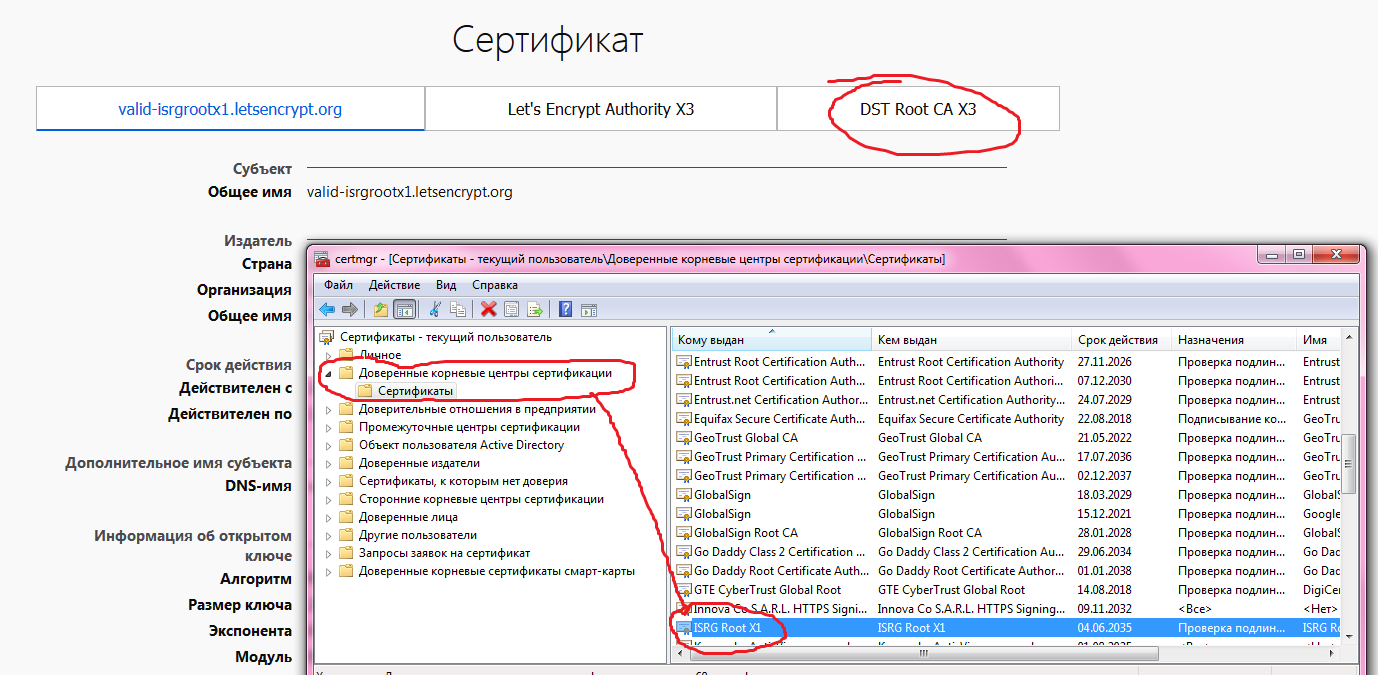Expand the Доверенные издатели node
This screenshot has height=675, width=1378.
point(328,463)
